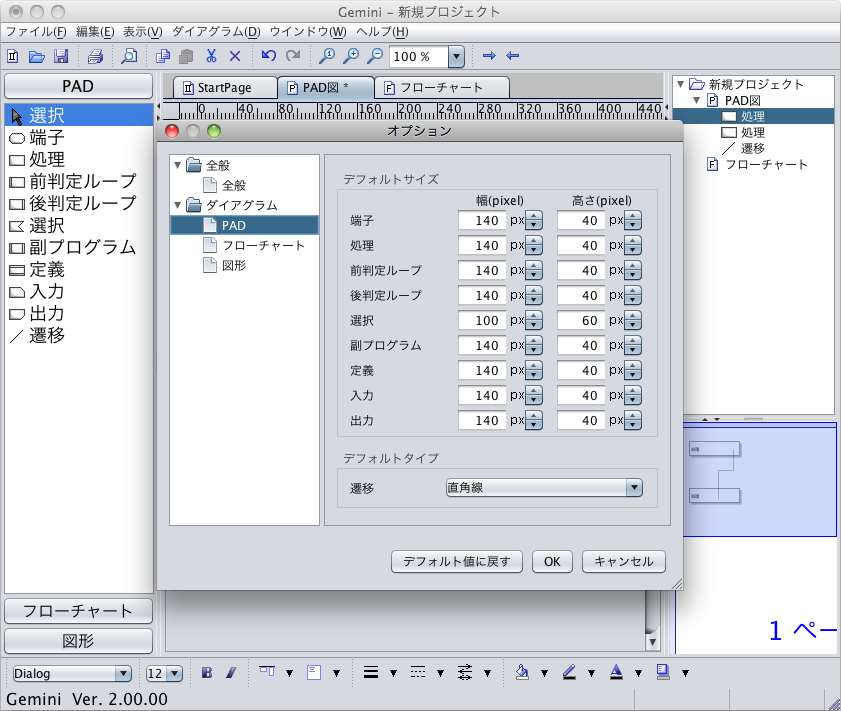Click the diagram overview thumbnail panel
Viewport: 841px width, 711px height.
pos(759,479)
